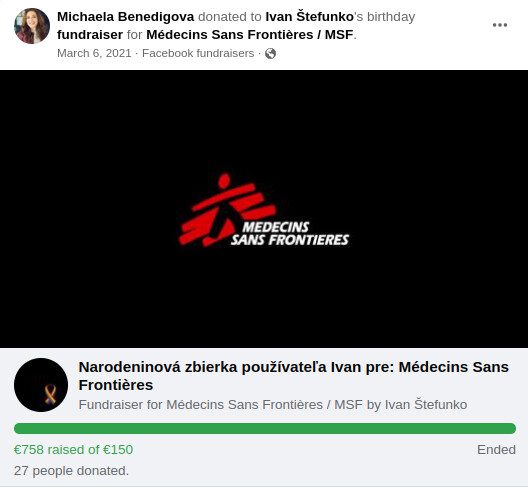The width and height of the screenshot is (528, 490).
Task: Click the public globe privacy icon
Action: pos(270,54)
